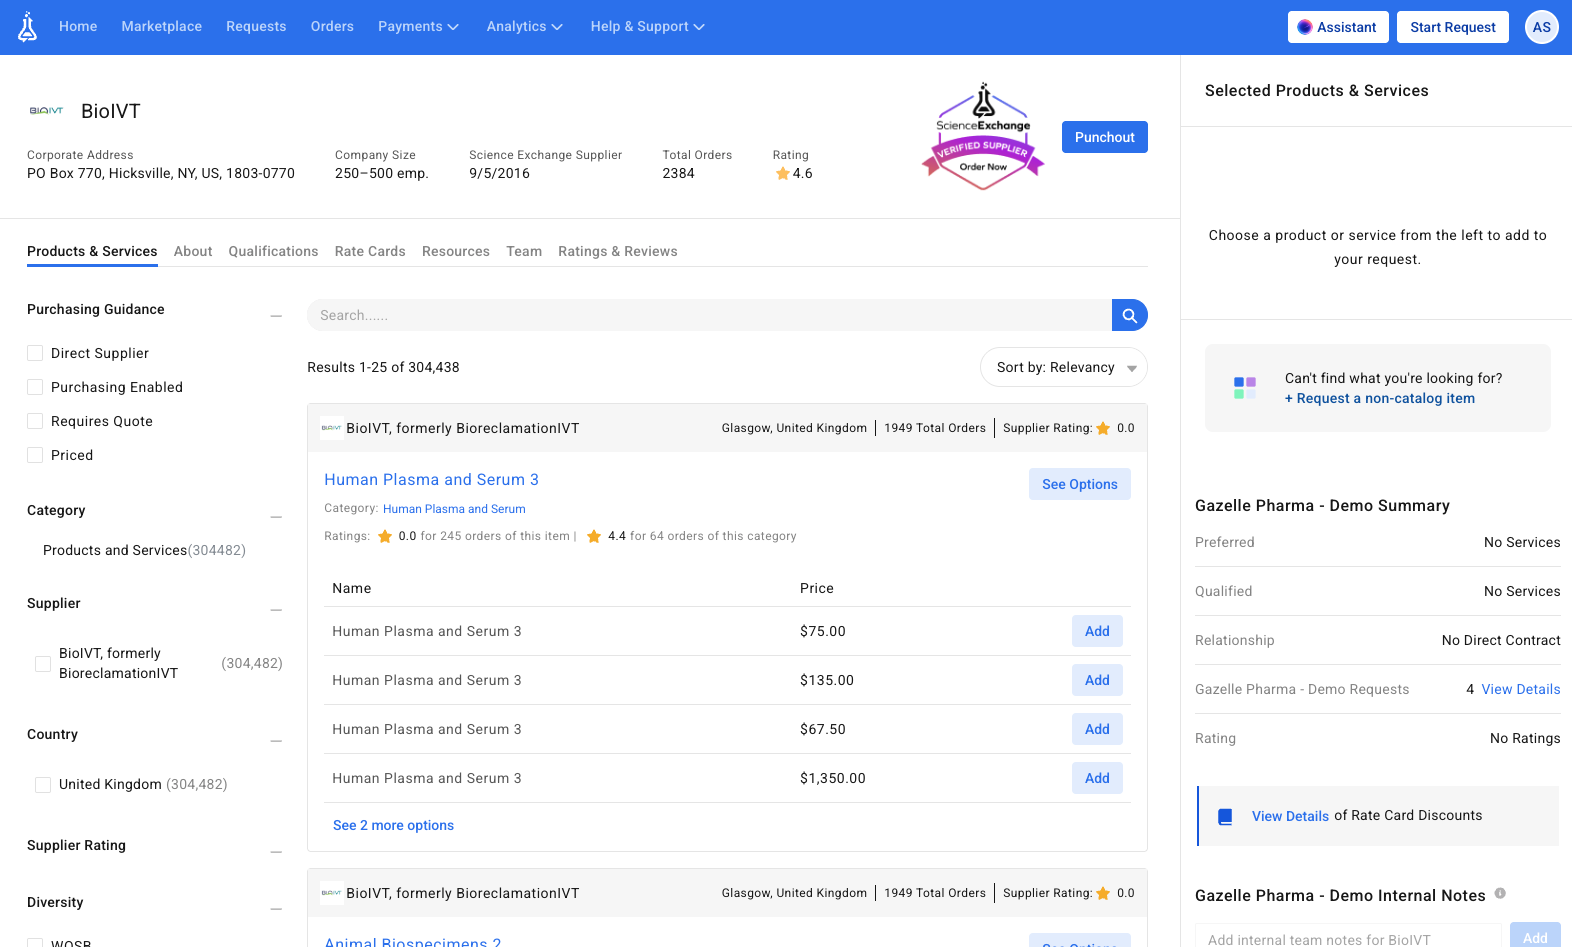1572x947 pixels.
Task: Check the Requires Quote filter
Action: click(35, 421)
